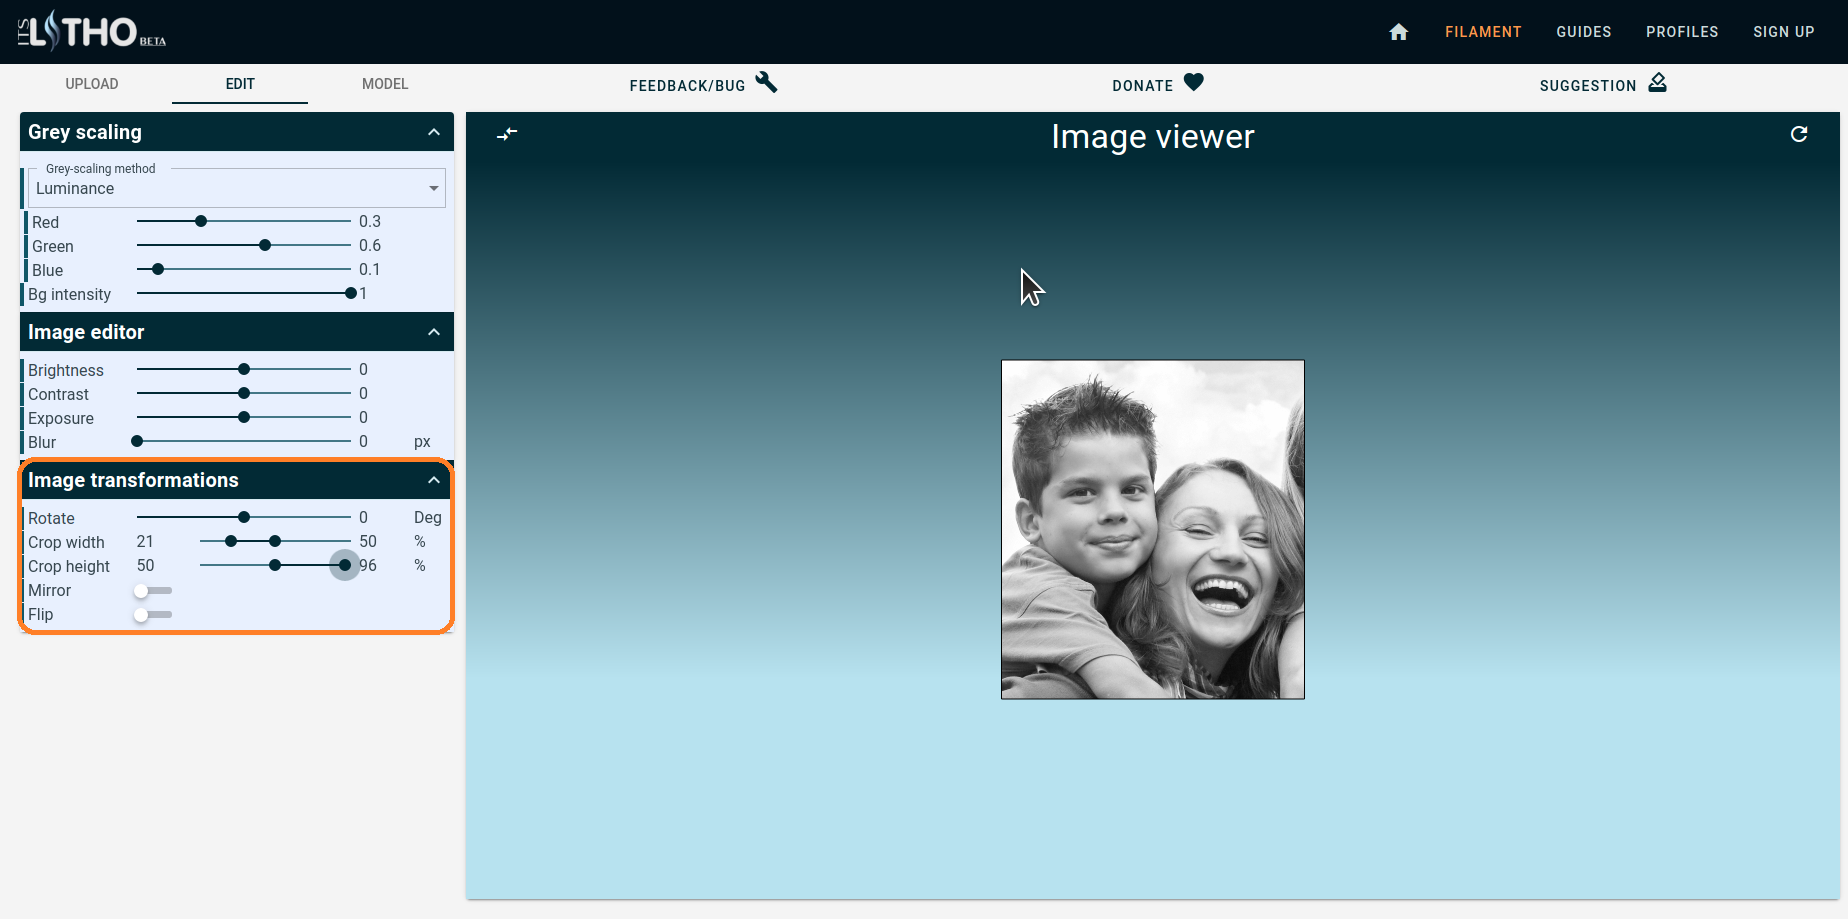This screenshot has height=919, width=1848.
Task: Click the Crop width lower handle
Action: click(231, 541)
